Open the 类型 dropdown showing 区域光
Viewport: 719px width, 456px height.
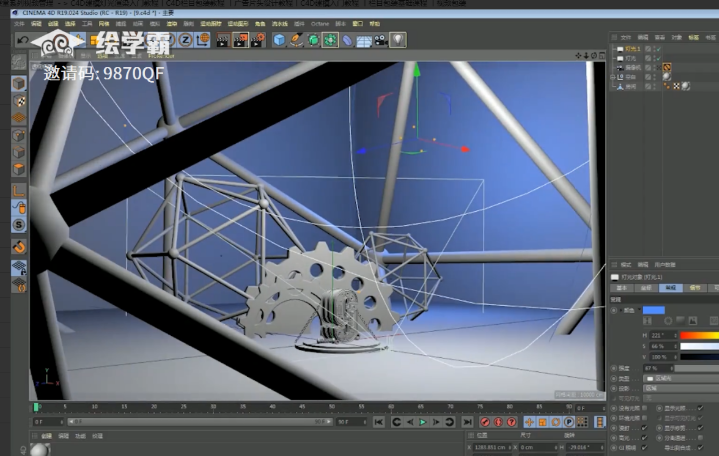pyautogui.click(x=681, y=378)
